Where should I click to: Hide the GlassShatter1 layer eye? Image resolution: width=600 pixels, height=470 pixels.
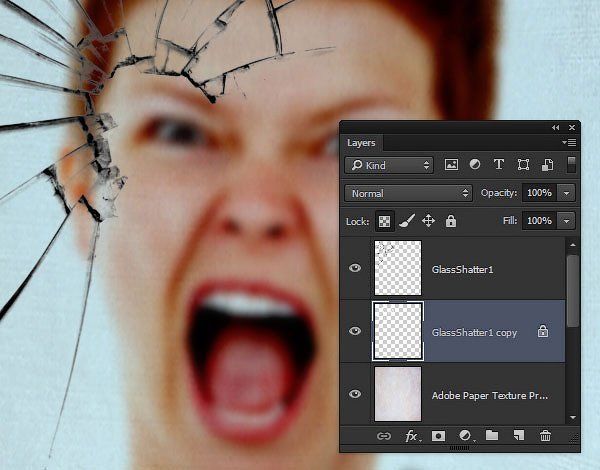pyautogui.click(x=355, y=268)
